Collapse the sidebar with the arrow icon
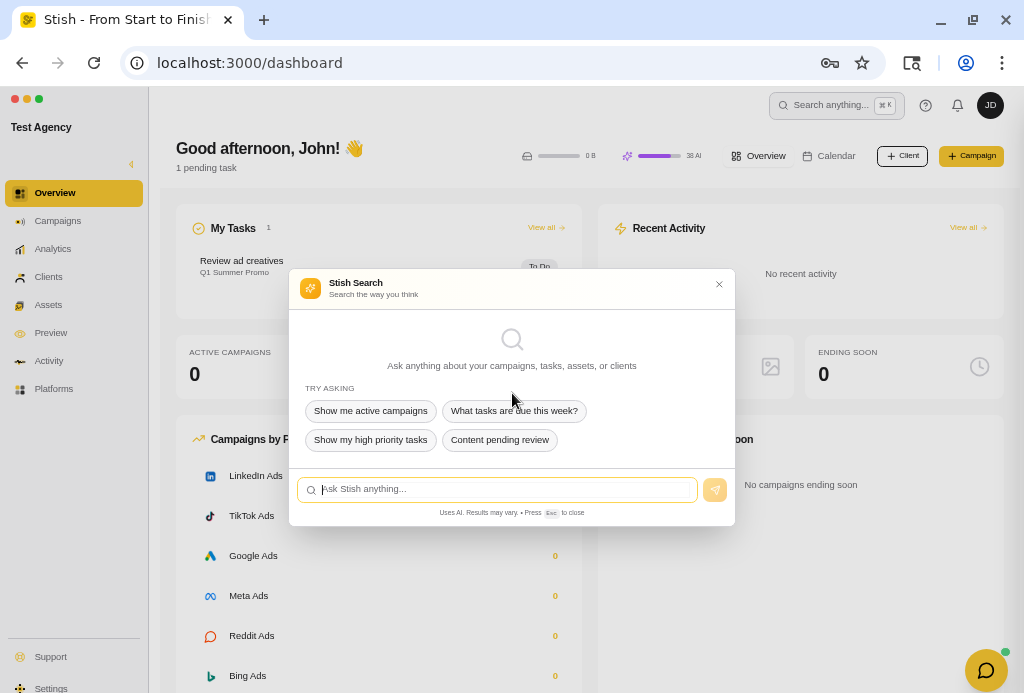The height and width of the screenshot is (693, 1024). [131, 164]
